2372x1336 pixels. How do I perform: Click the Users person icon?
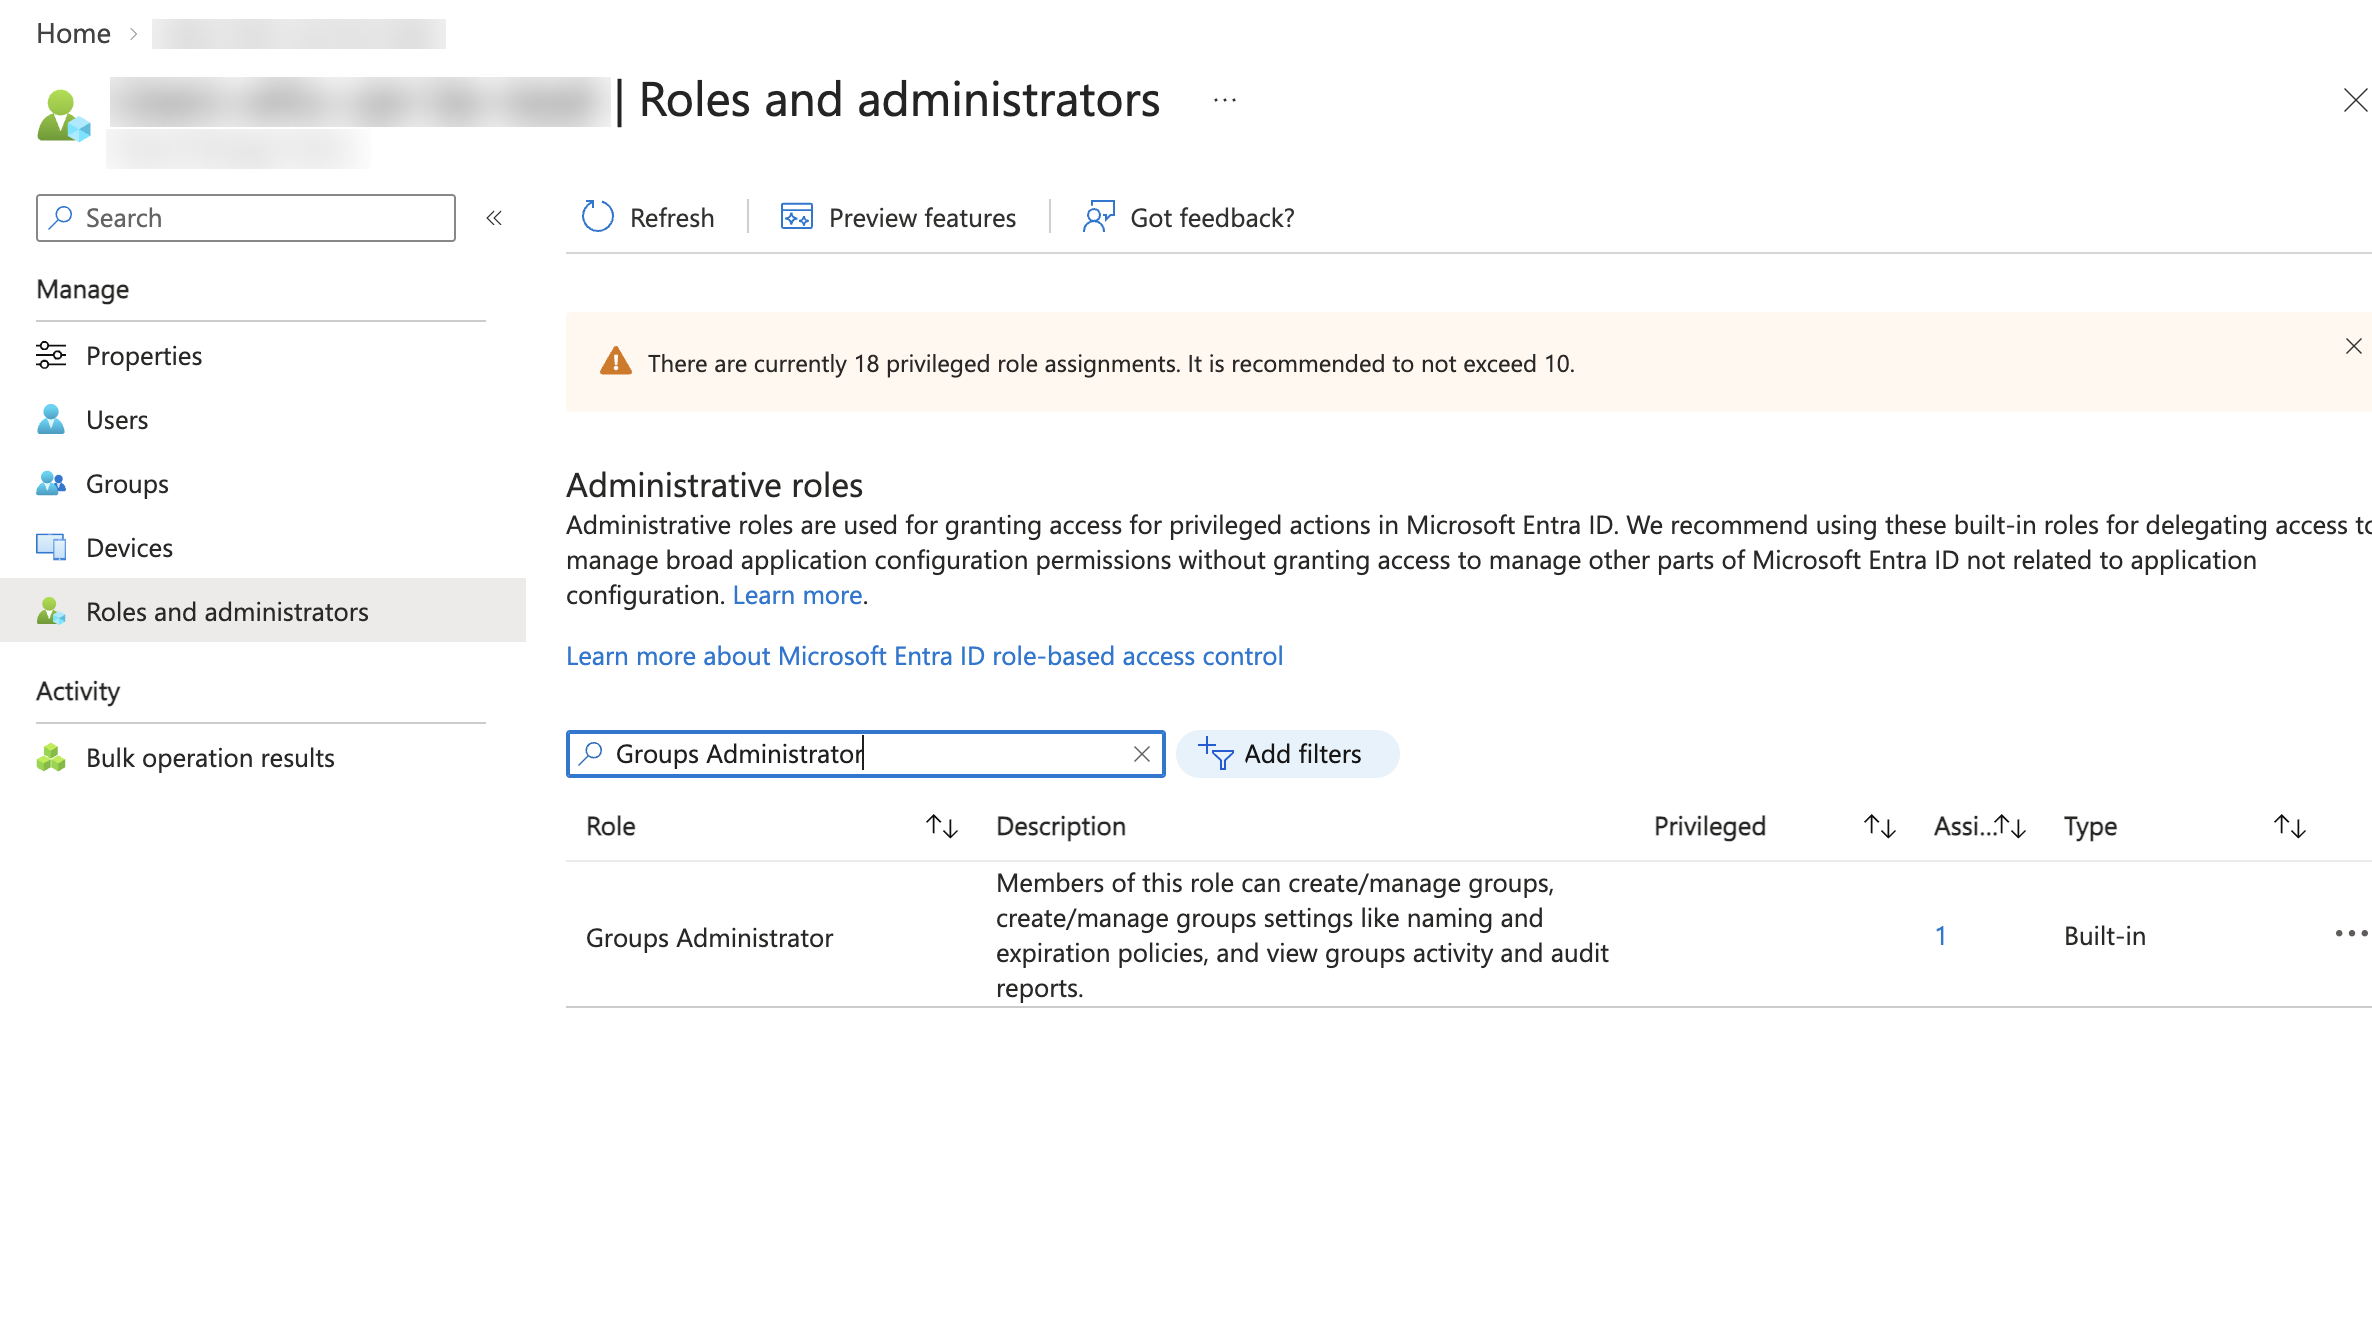point(51,419)
